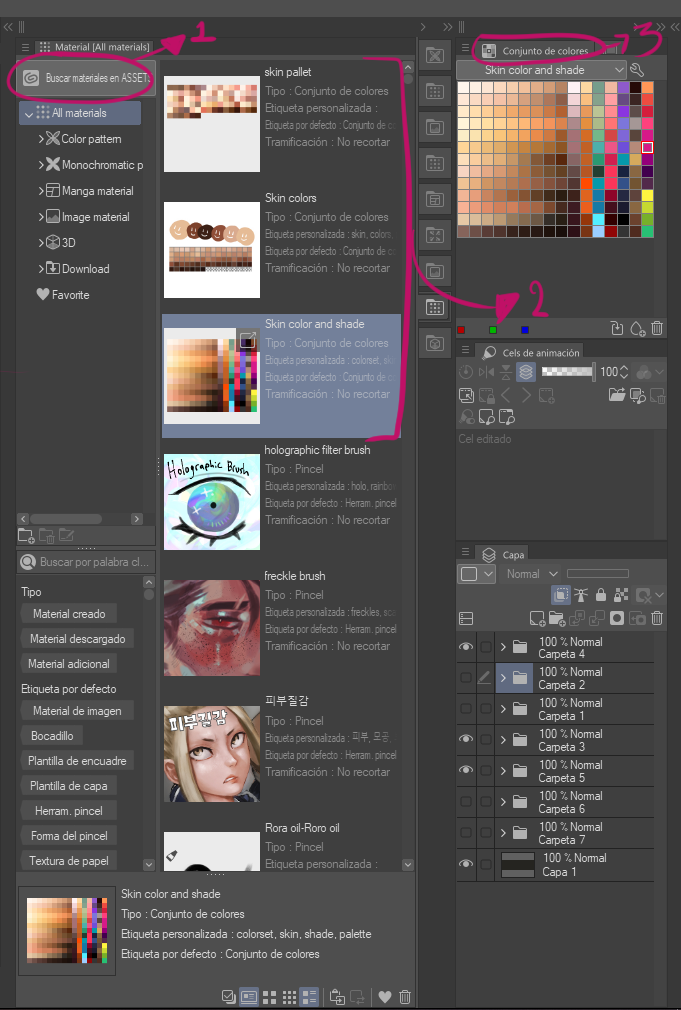Click import color set material icon
Viewport: 681px width, 1010px height.
pos(617,329)
